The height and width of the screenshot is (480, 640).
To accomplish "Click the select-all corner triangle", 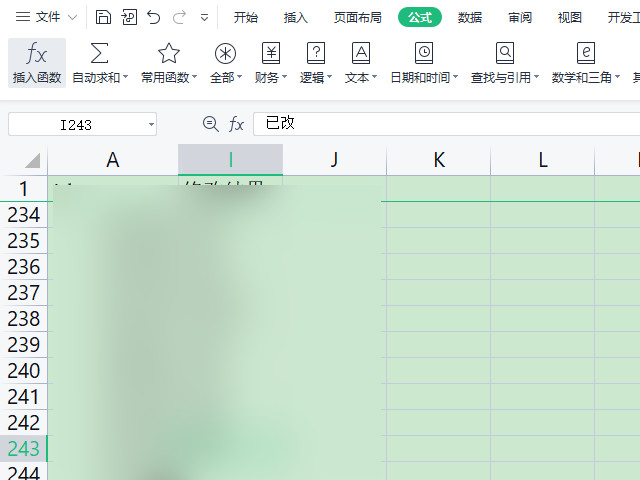I will [x=32, y=160].
